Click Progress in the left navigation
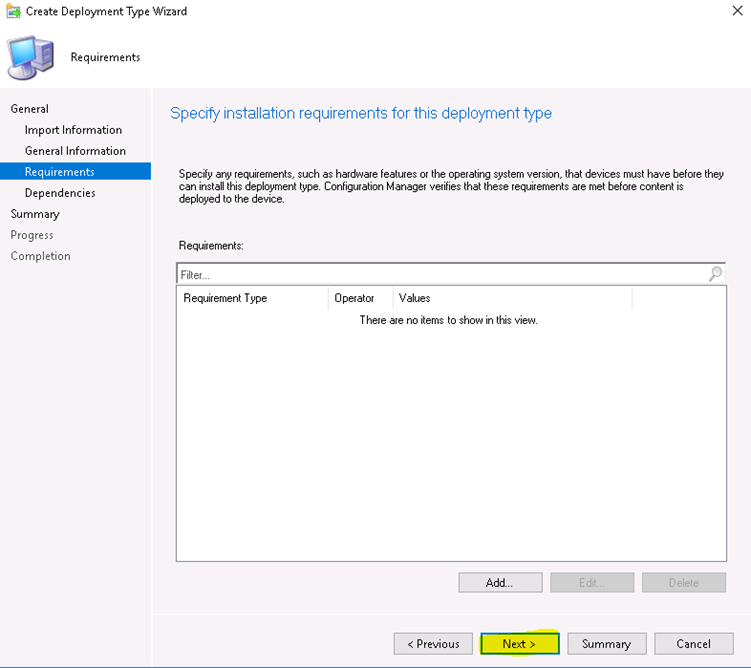 pyautogui.click(x=32, y=235)
